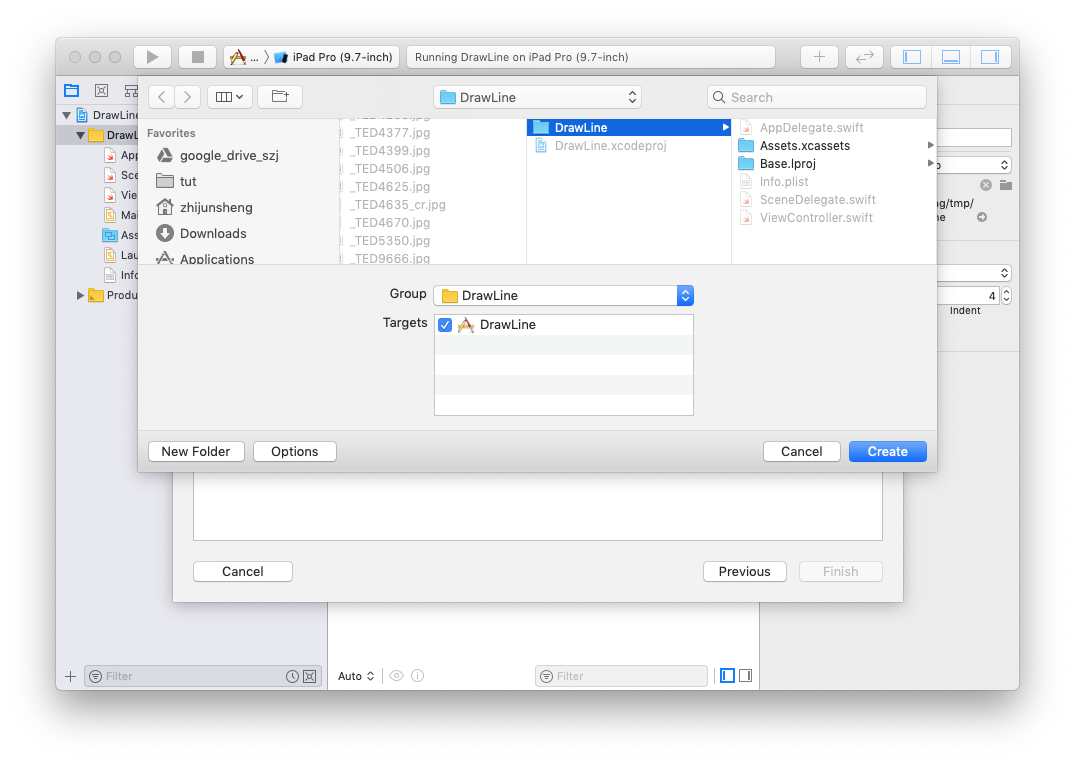Toggle the code review arrows button

865,57
